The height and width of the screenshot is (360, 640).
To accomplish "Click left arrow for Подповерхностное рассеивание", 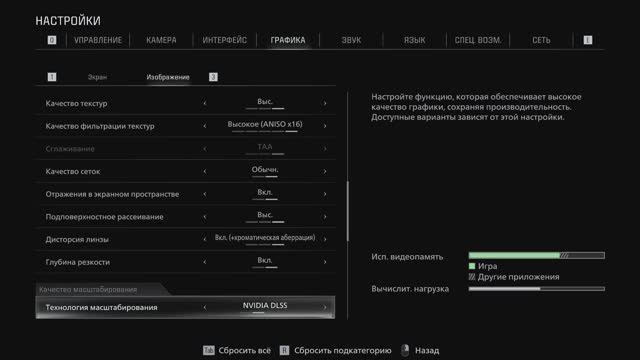I will 205,217.
